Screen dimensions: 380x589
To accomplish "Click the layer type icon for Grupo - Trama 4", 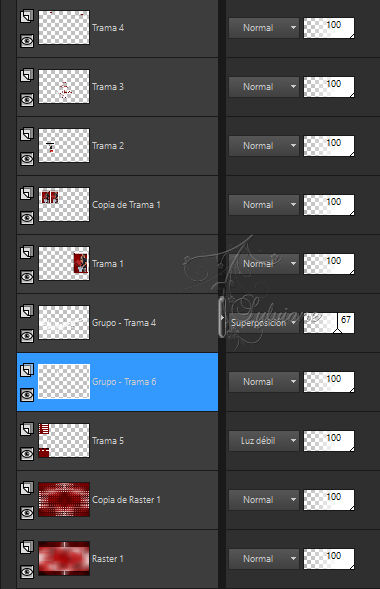I will pos(27,311).
